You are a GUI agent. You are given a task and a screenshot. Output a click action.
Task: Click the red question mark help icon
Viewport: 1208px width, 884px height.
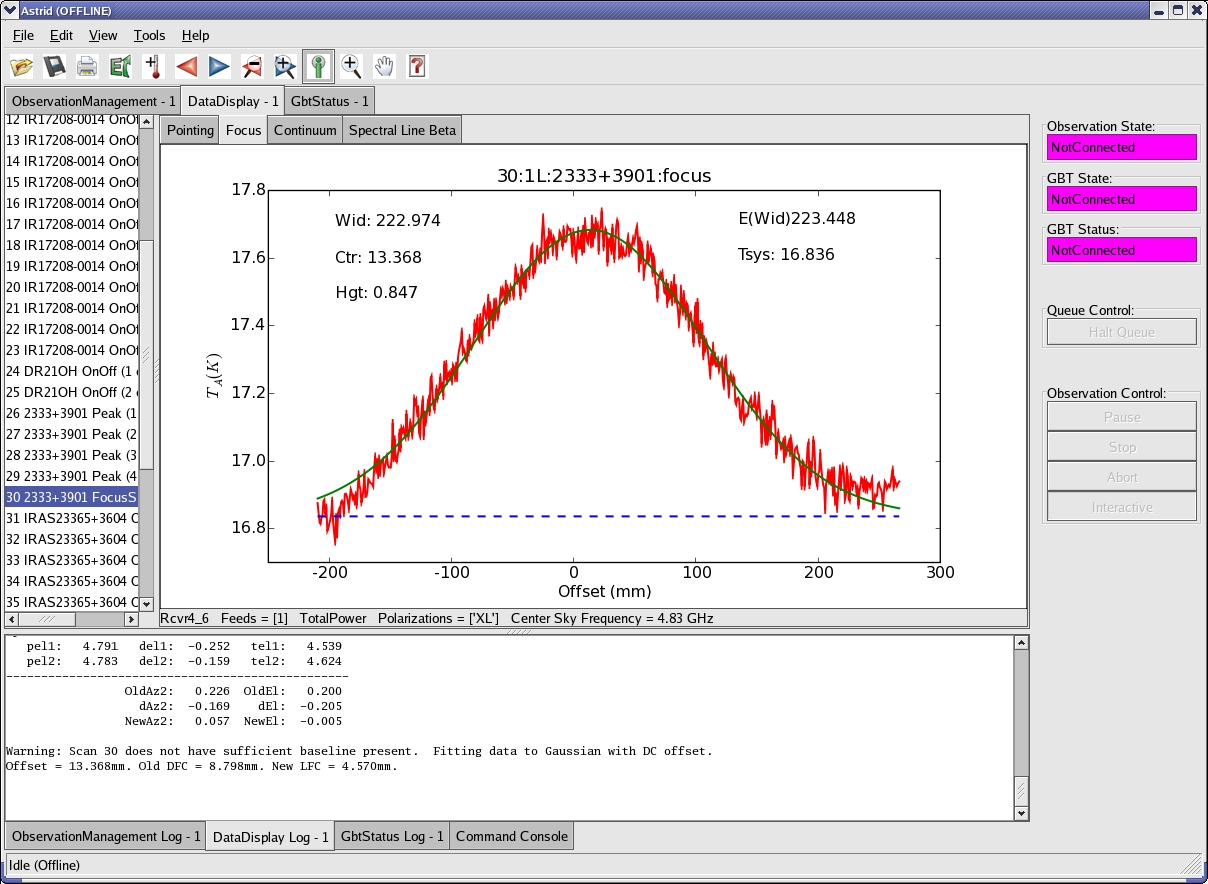pos(417,67)
